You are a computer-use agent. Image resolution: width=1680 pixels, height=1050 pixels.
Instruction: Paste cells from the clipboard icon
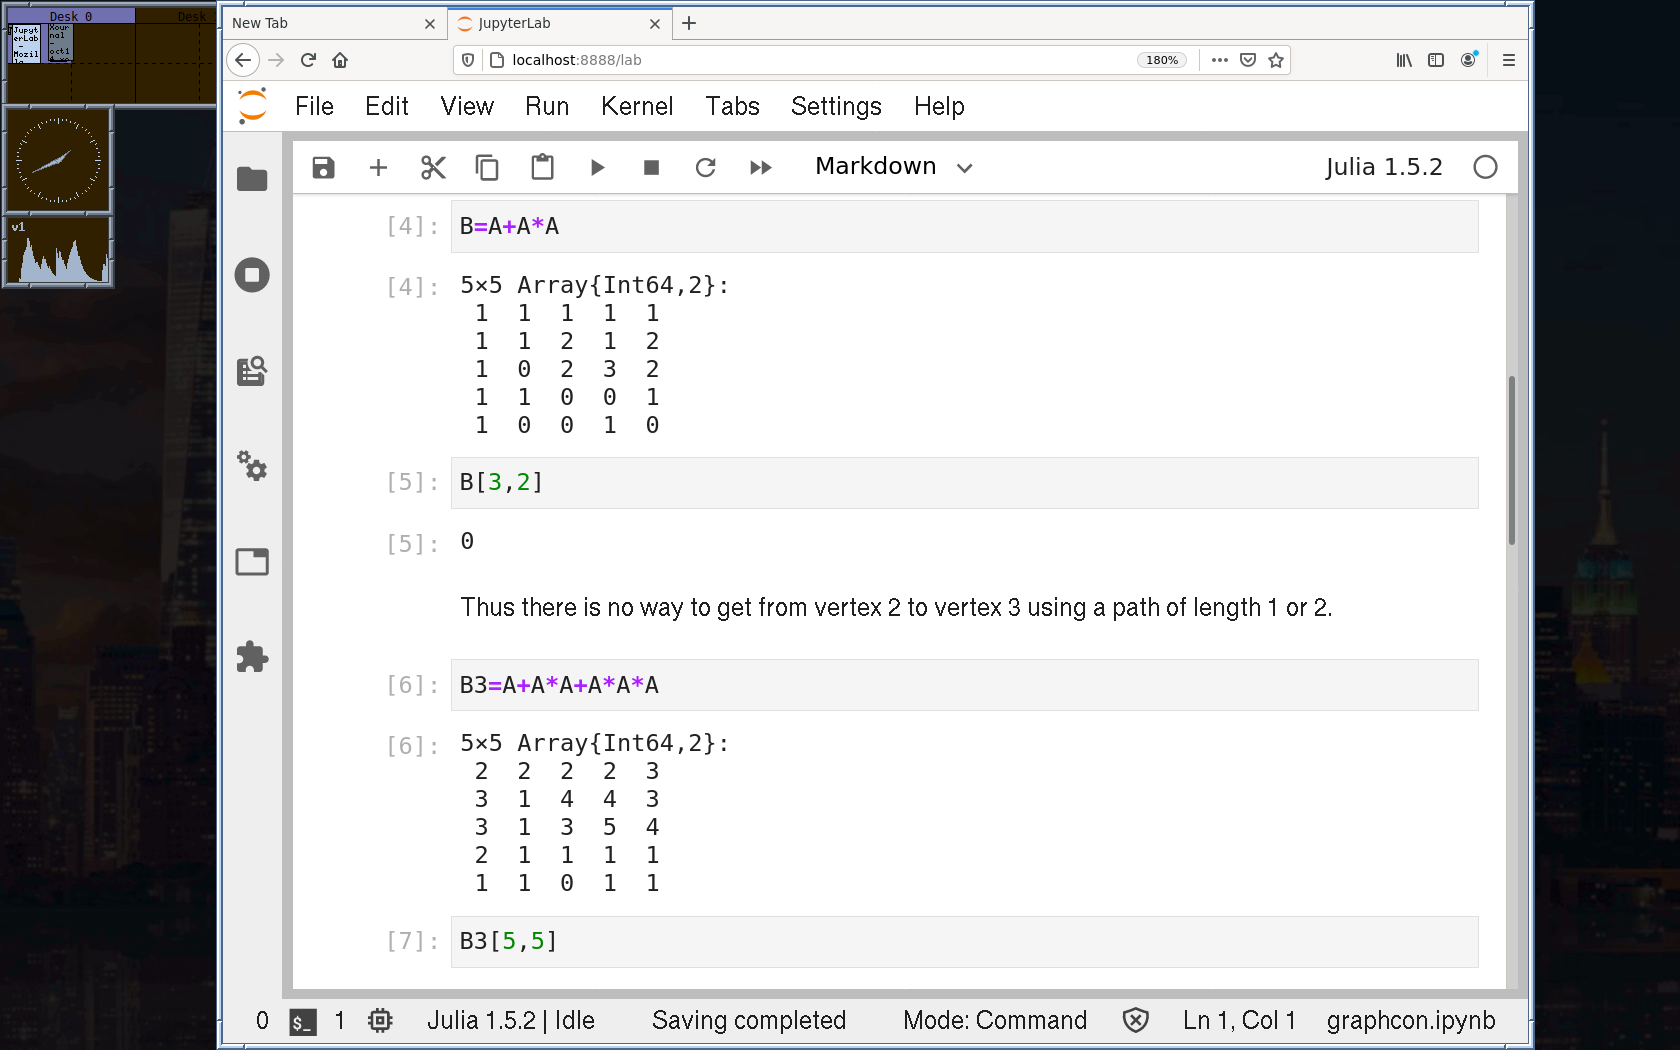(542, 167)
